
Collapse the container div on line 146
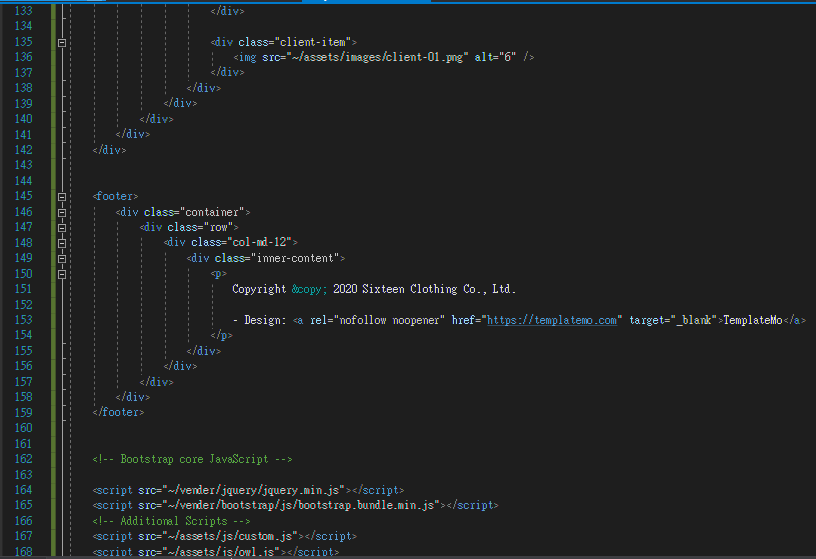62,212
